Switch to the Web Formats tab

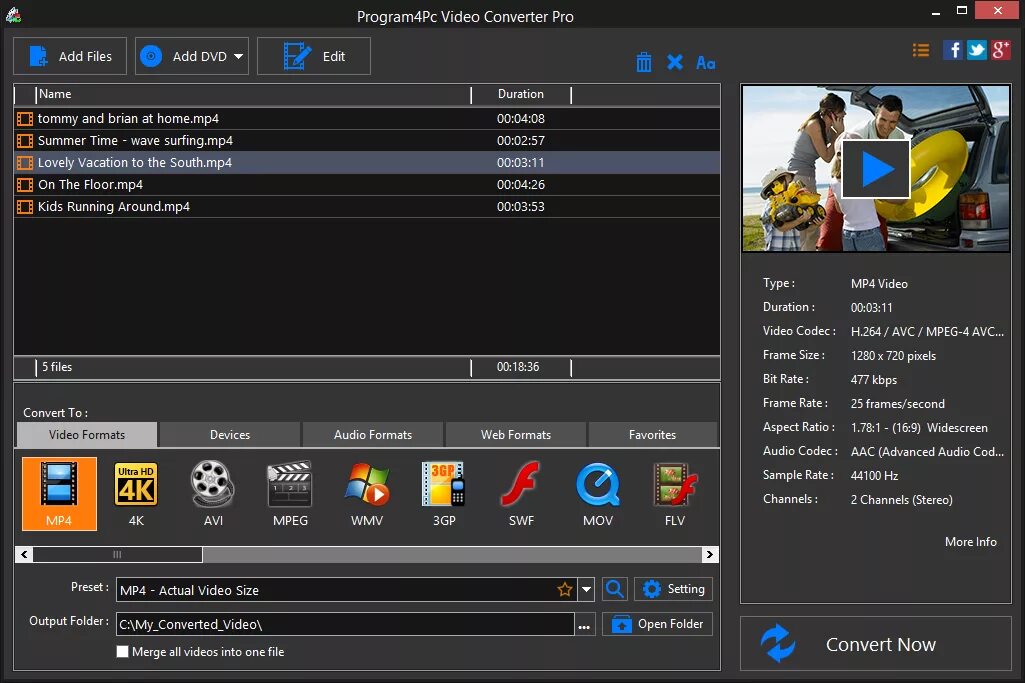coord(516,435)
